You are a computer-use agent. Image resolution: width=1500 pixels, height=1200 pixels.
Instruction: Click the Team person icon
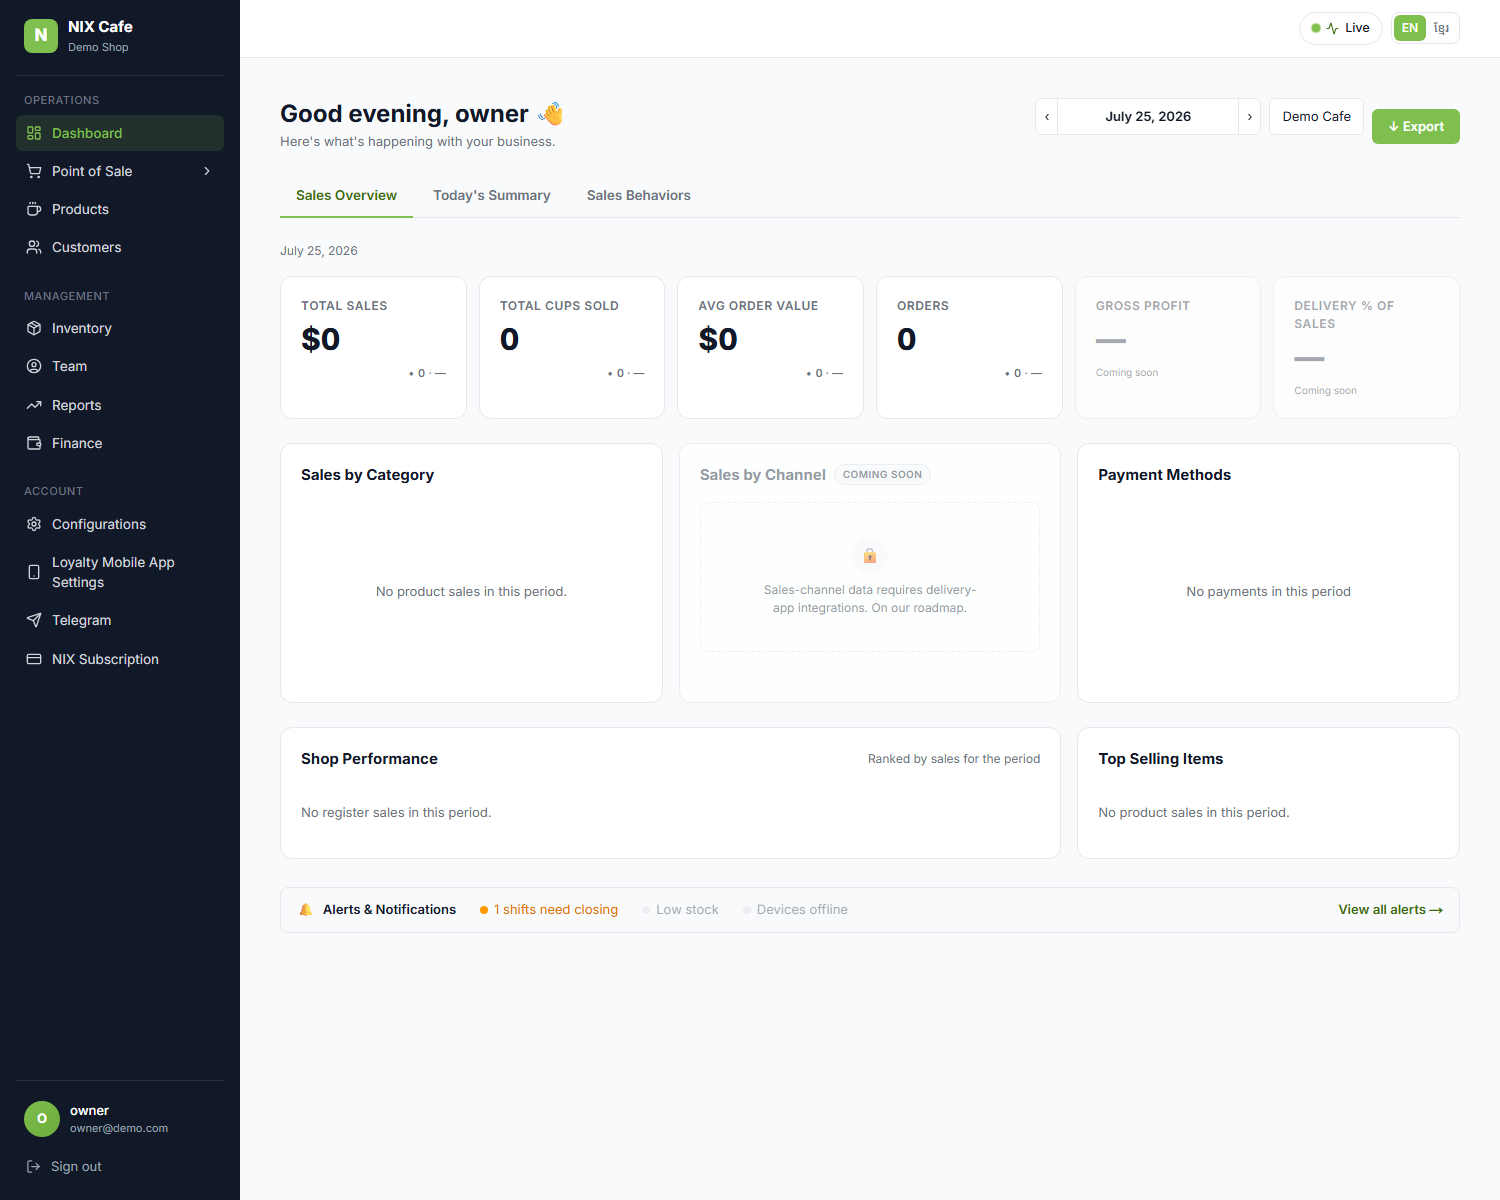[34, 366]
